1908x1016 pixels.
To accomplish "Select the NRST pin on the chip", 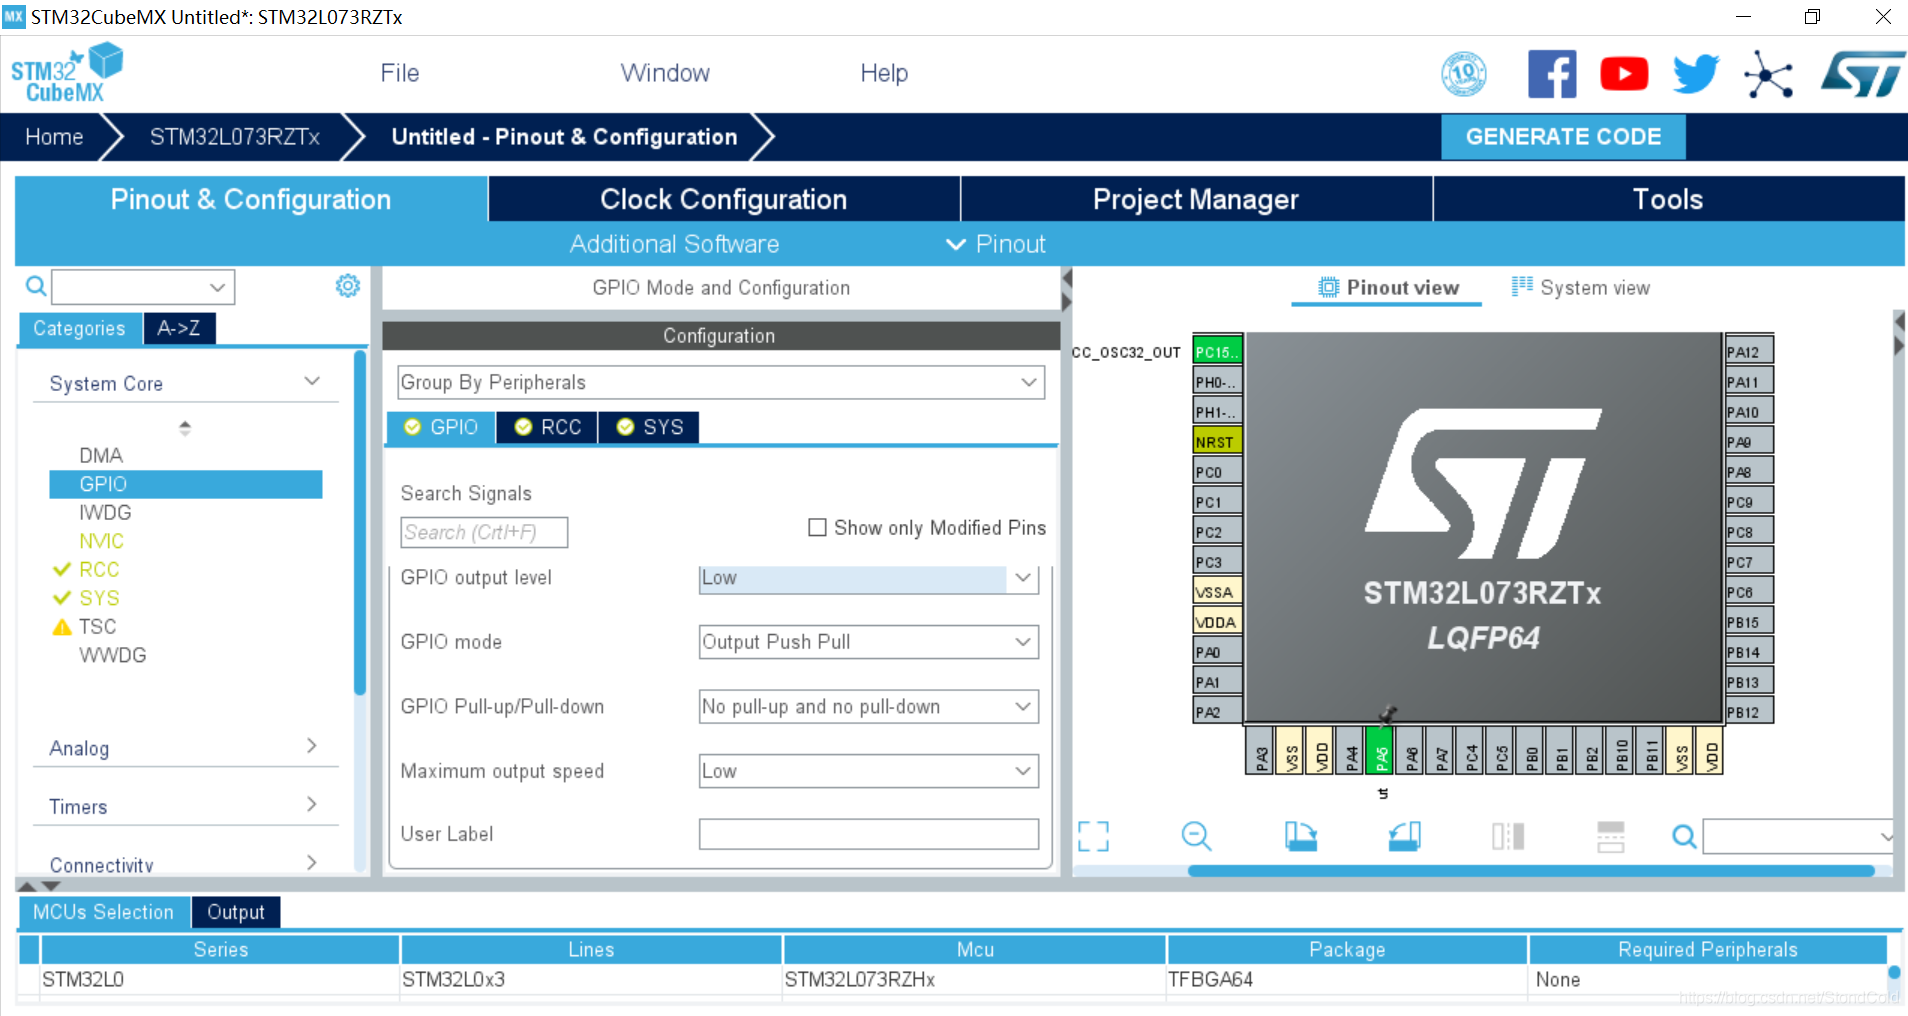I will pyautogui.click(x=1217, y=442).
